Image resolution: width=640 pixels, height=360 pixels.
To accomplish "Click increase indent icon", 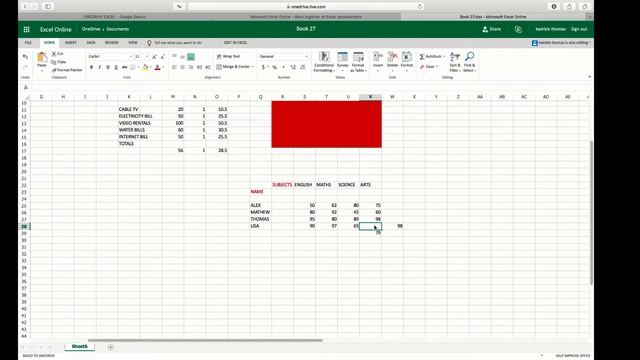I will coord(208,67).
